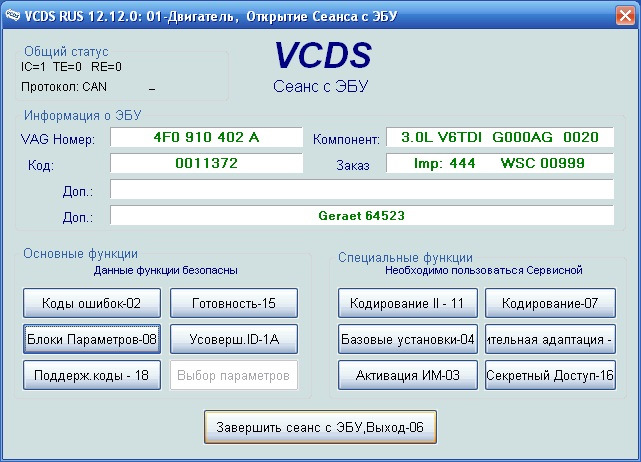Viewport: 641px width, 462px height.
Task: Click the Заказ field Imp: 444 WSC 00999
Action: (500, 163)
